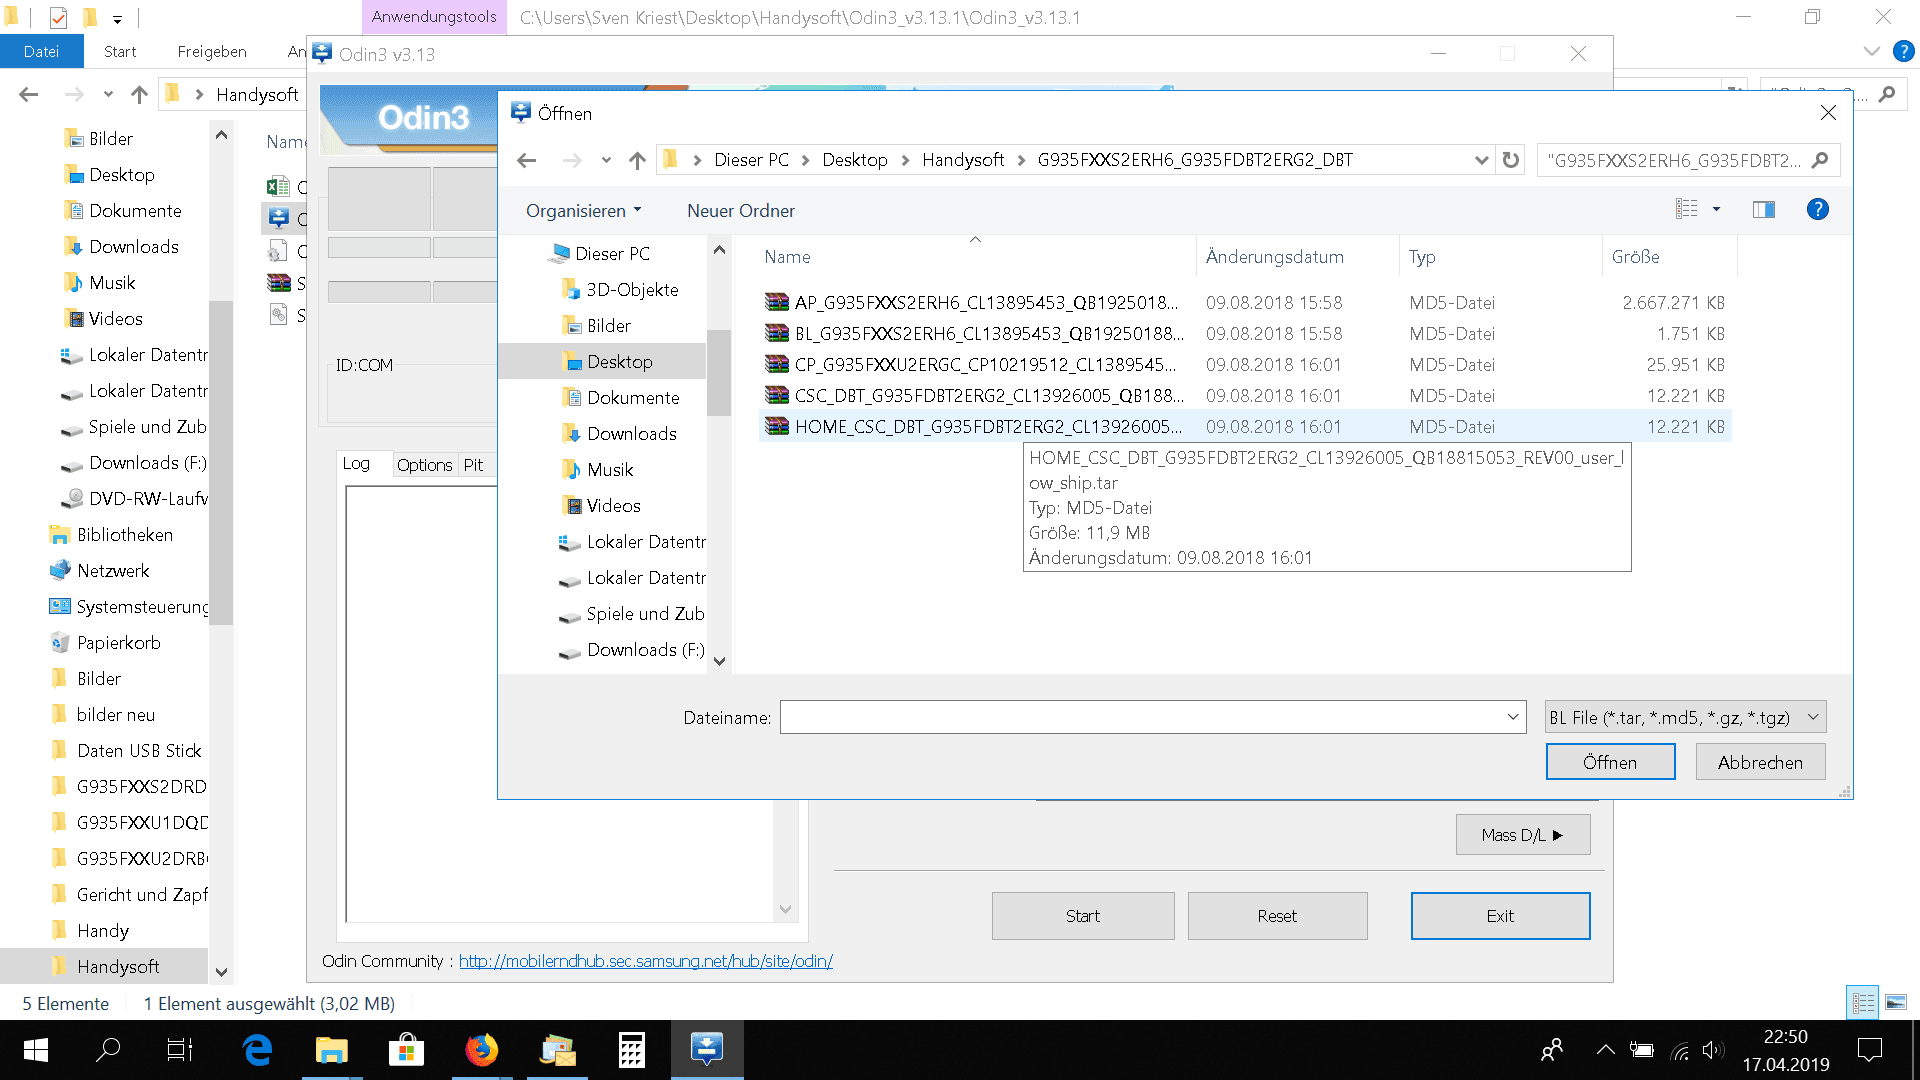This screenshot has height=1080, width=1920.
Task: Select the CP_G935FXXU2ERGC file icon
Action: pos(777,364)
